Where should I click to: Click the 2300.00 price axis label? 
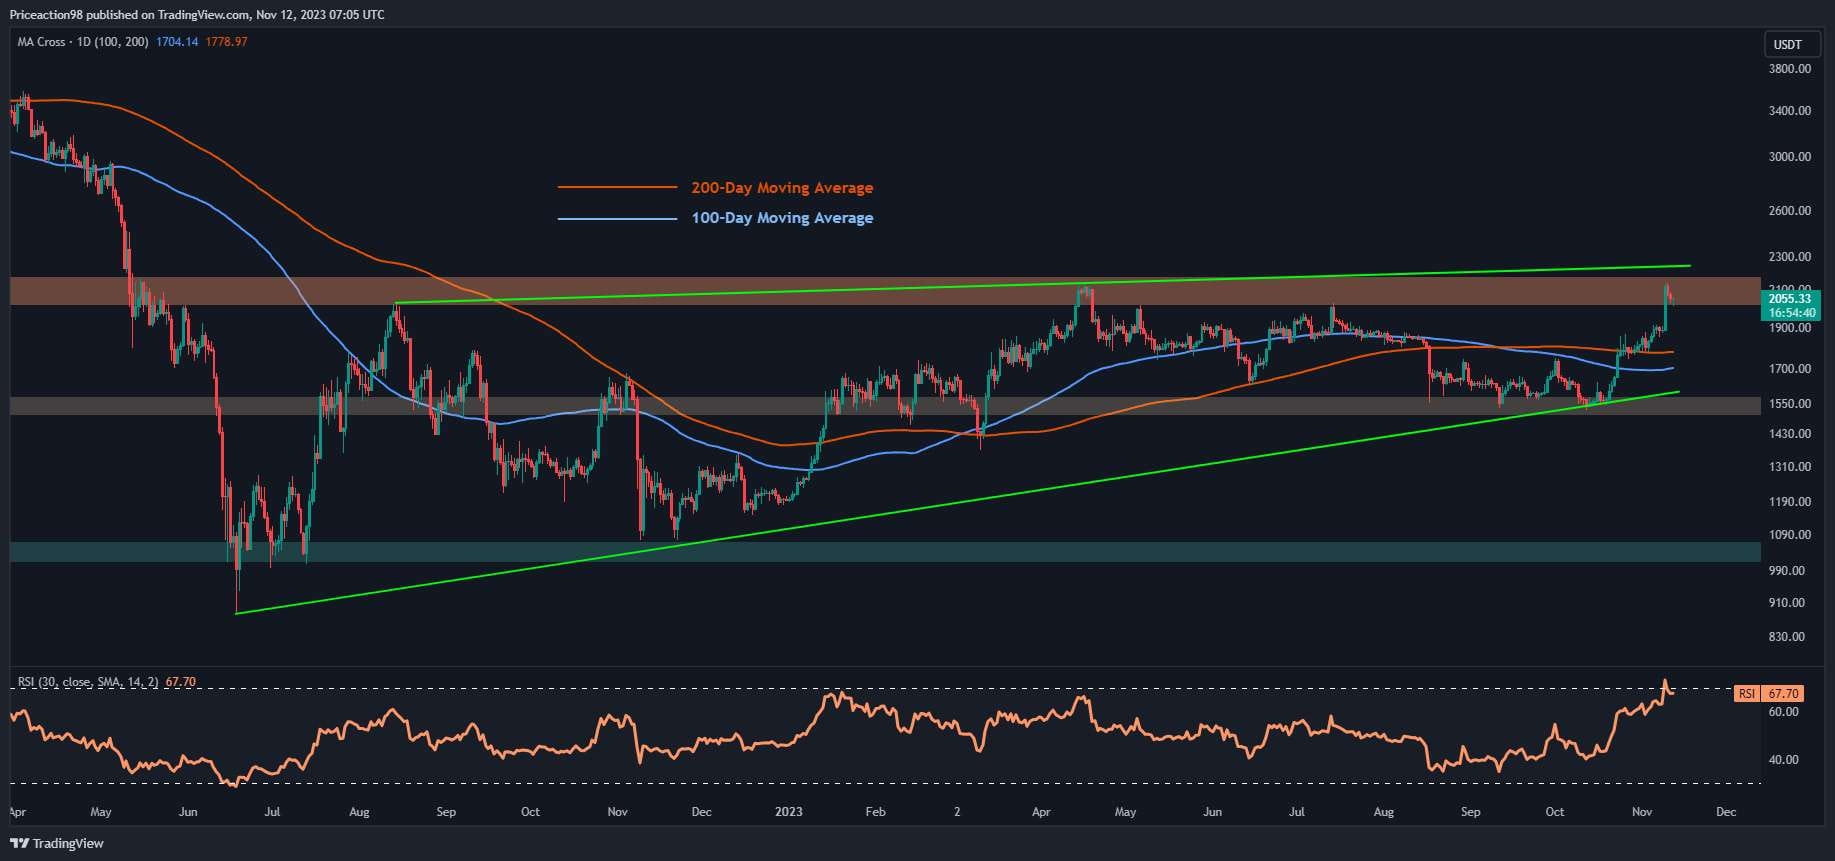[1790, 257]
